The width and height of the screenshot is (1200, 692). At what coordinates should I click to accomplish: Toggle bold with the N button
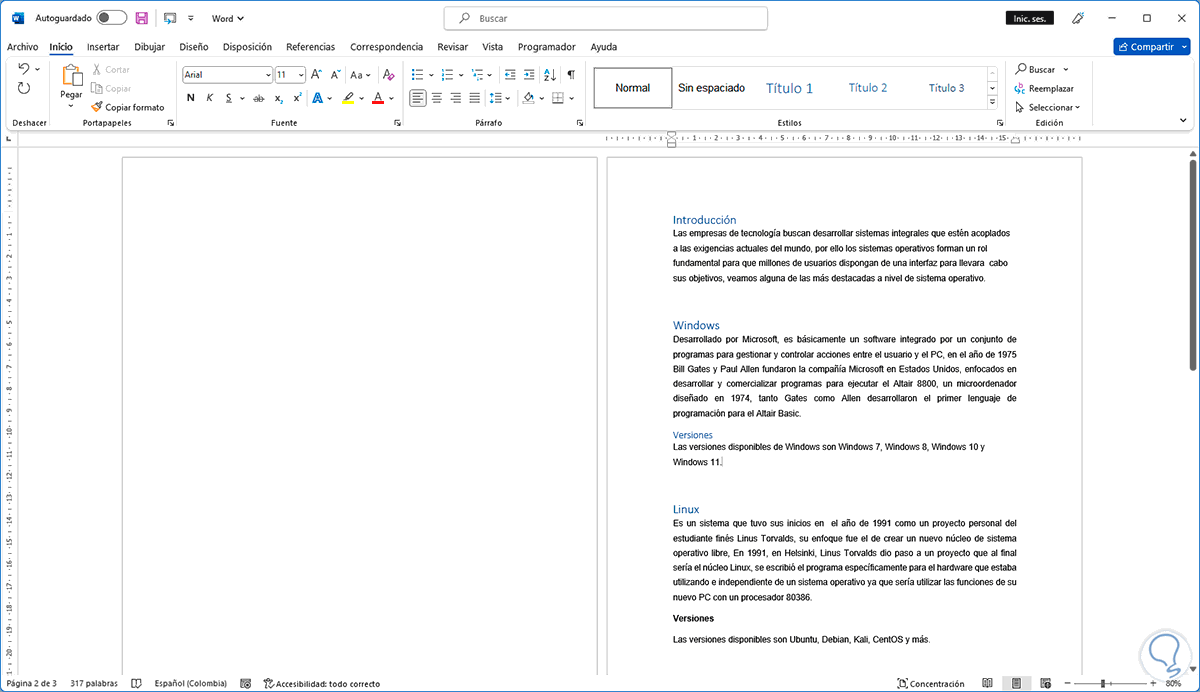coord(190,98)
